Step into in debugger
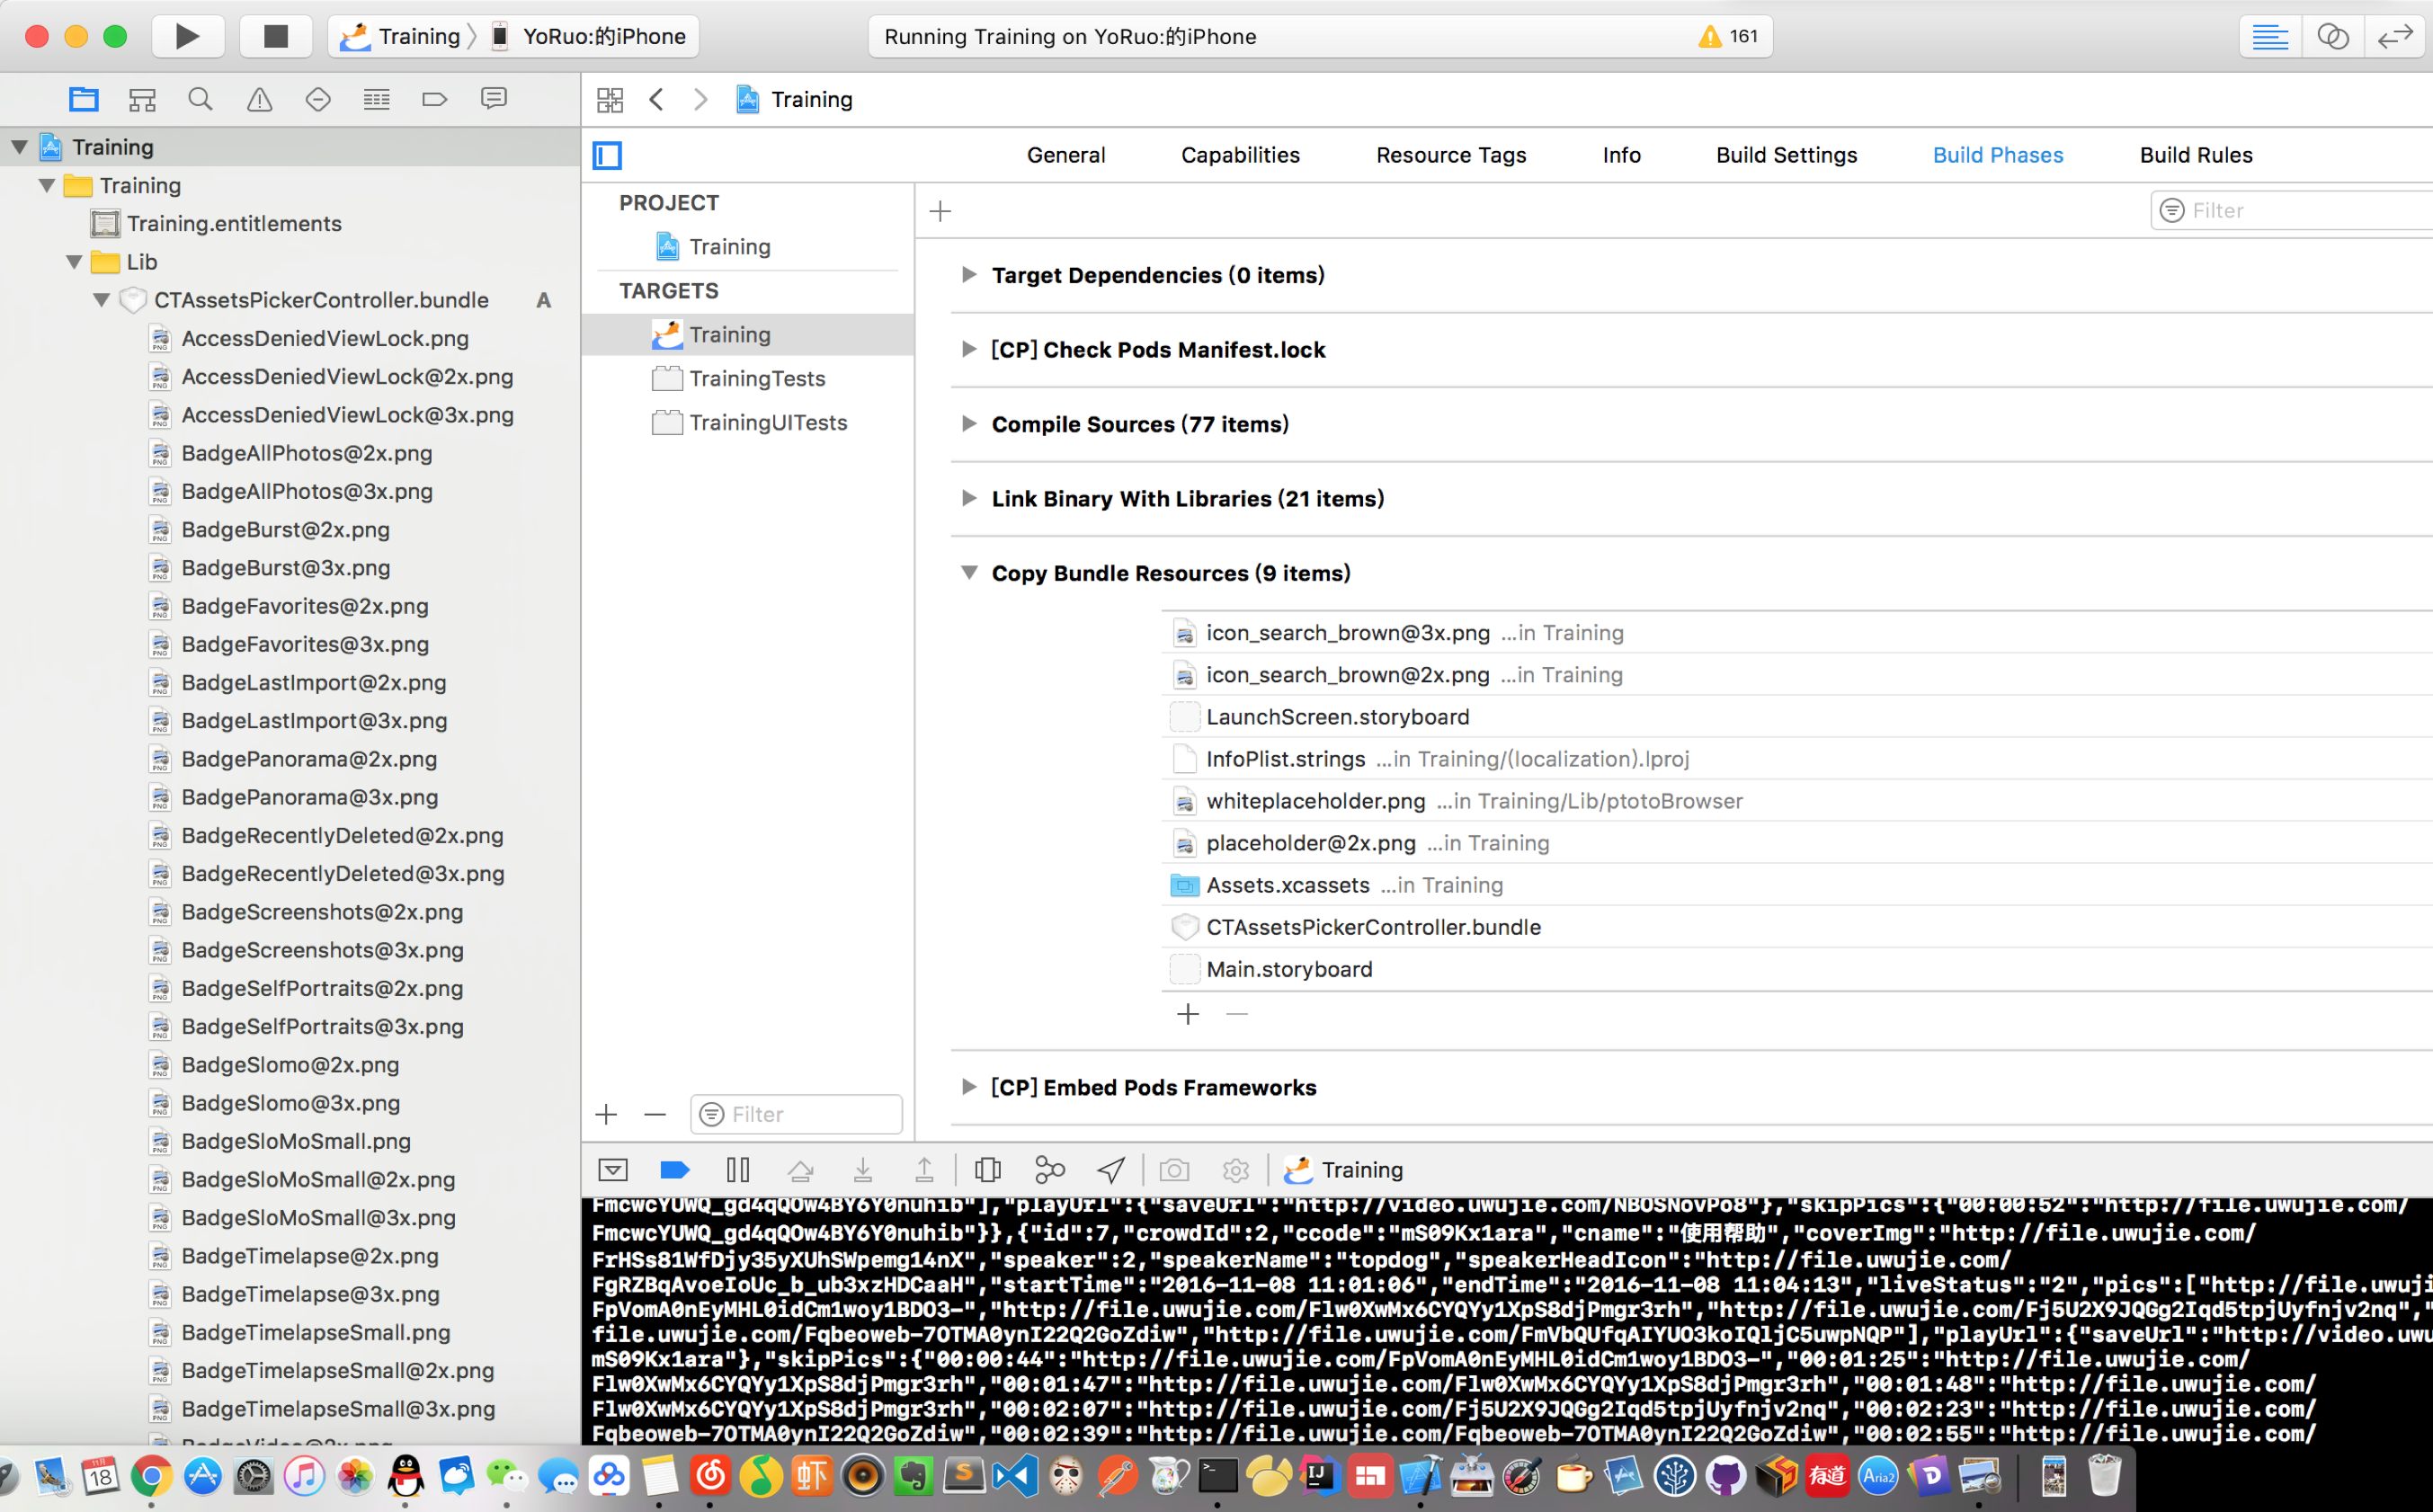The height and width of the screenshot is (1512, 2433). click(x=862, y=1169)
